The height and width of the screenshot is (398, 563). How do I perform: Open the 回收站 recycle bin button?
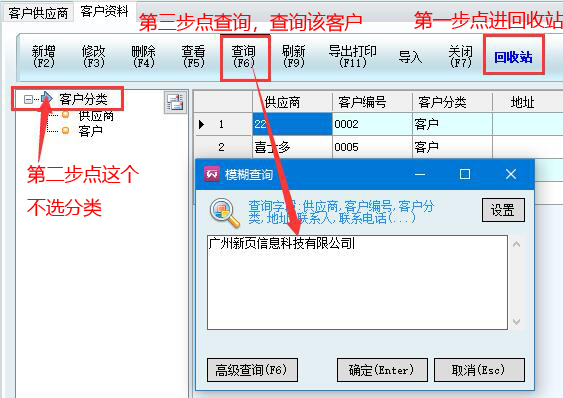[x=513, y=57]
